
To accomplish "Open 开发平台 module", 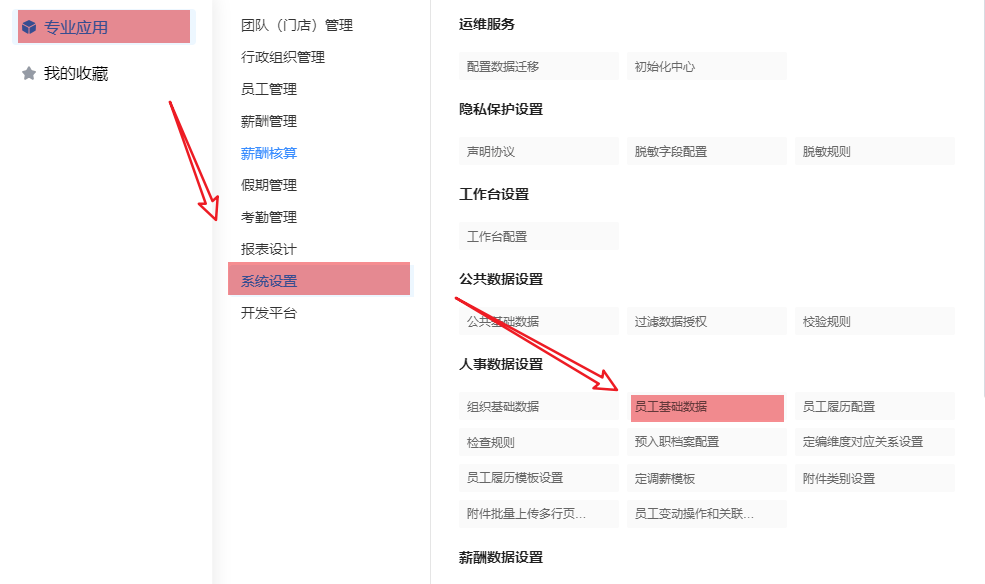I will pos(269,313).
